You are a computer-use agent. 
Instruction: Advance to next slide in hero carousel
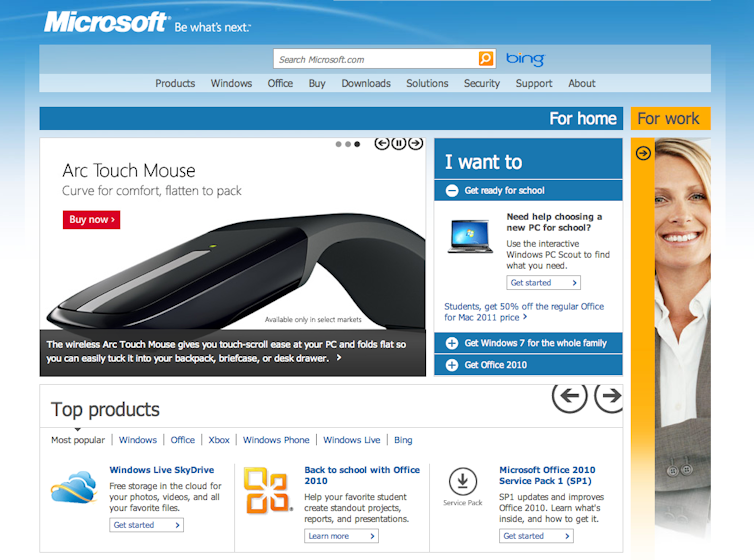pyautogui.click(x=415, y=143)
